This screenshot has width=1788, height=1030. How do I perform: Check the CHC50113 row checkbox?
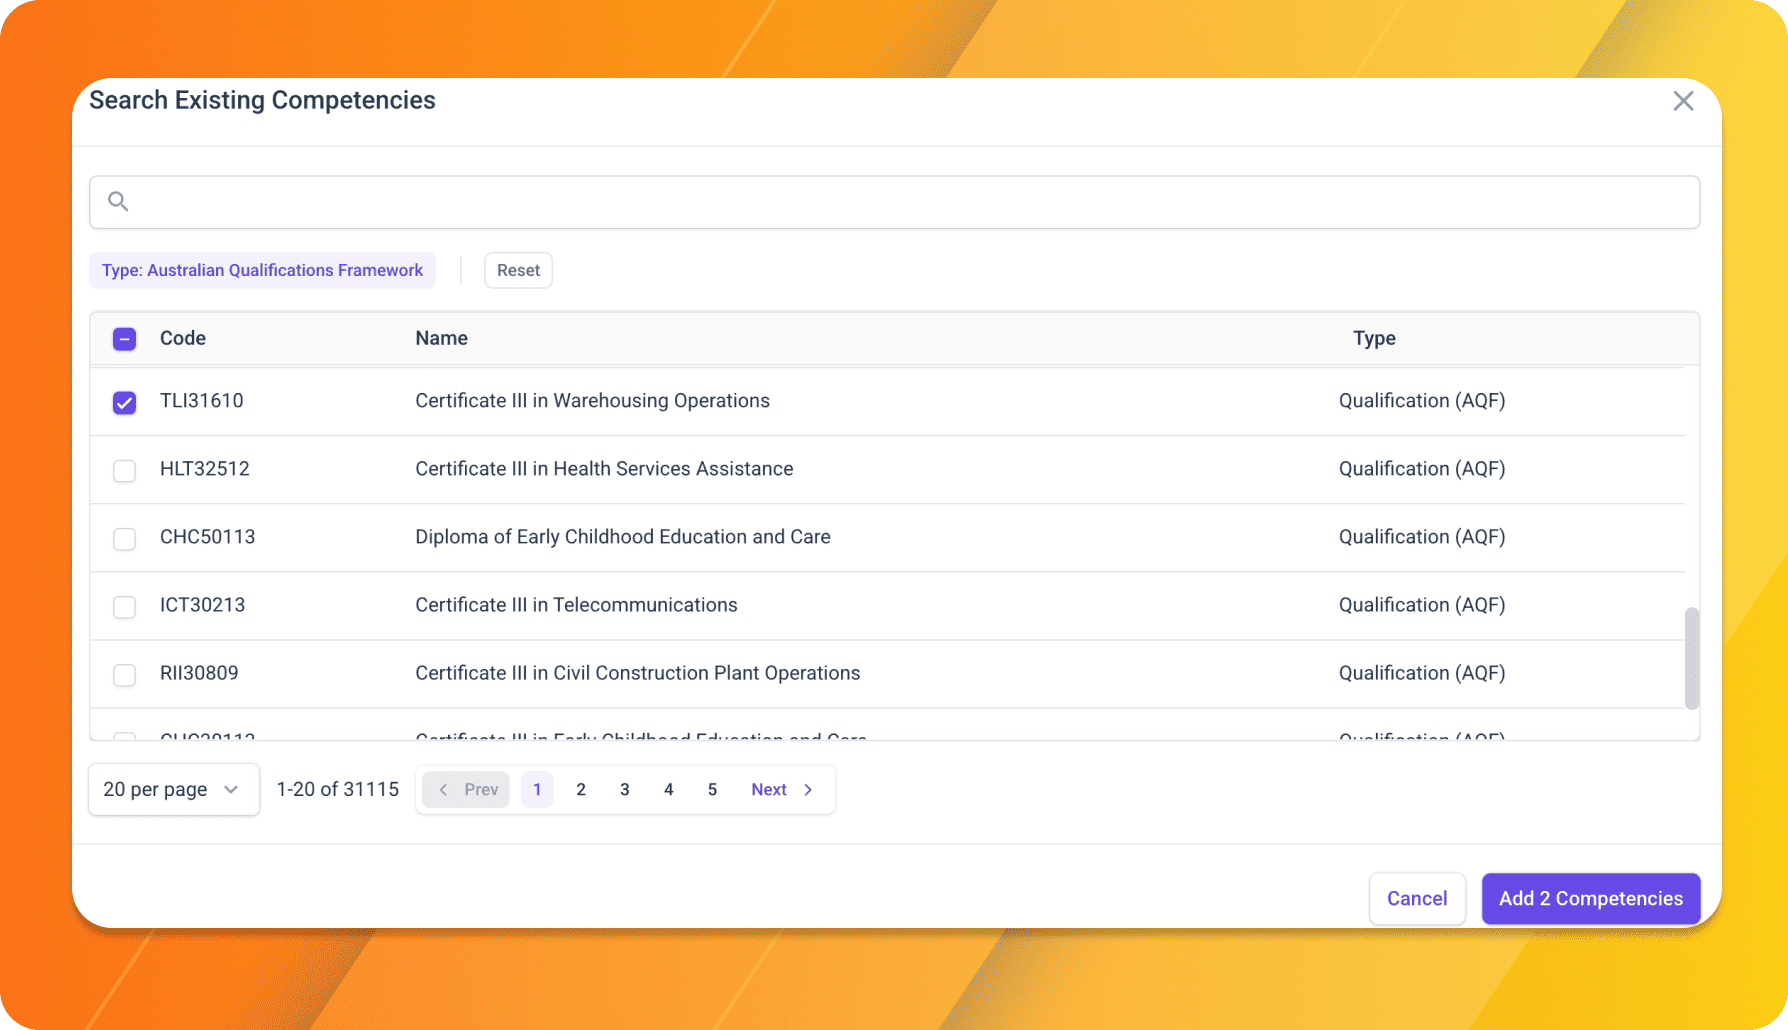[x=124, y=538]
